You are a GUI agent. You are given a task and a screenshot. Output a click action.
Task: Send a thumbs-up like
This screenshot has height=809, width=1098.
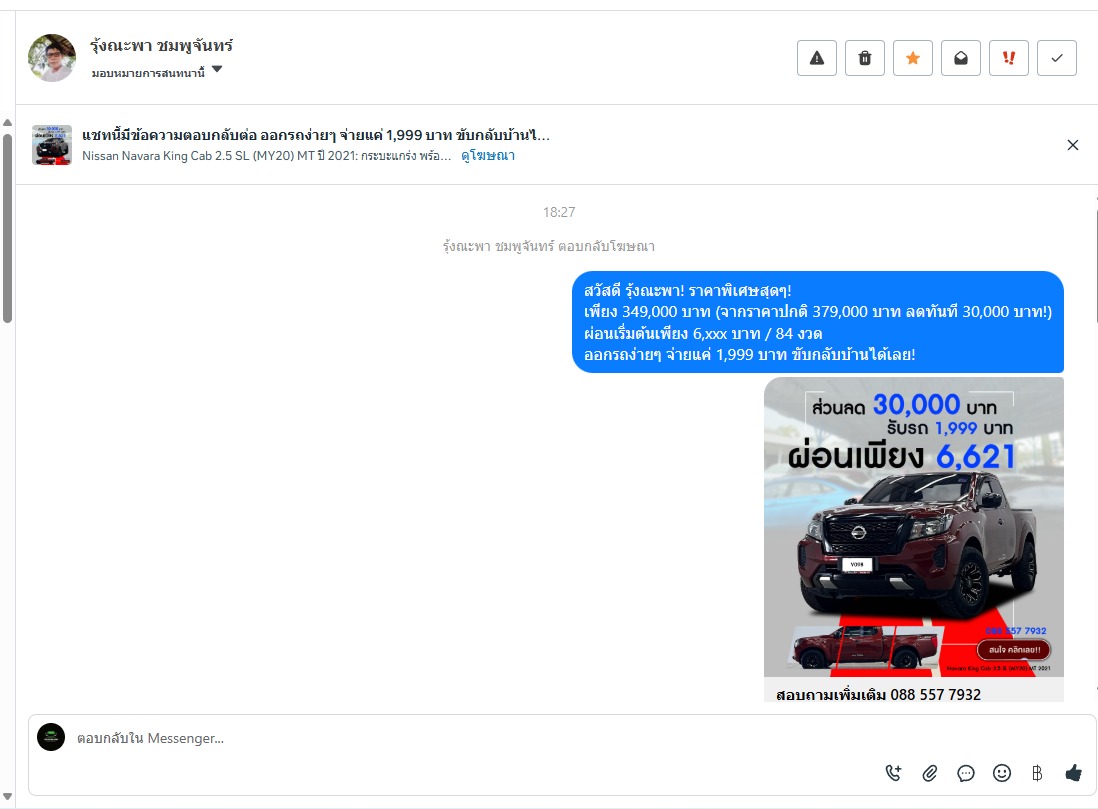1073,773
